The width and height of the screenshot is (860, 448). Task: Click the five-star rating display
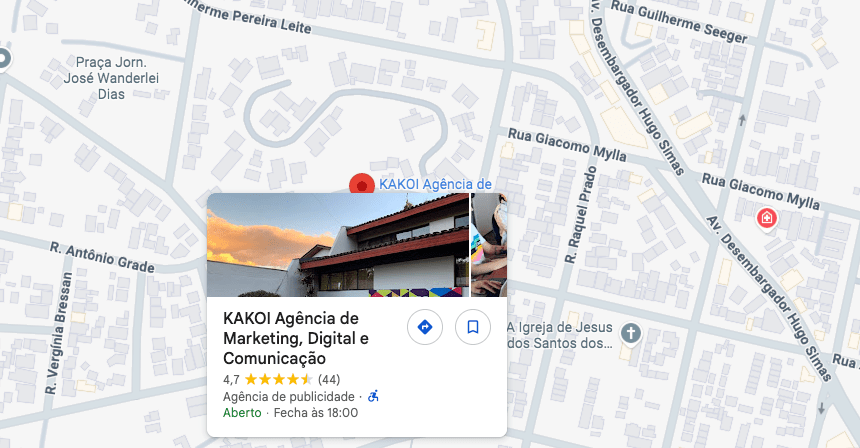(x=279, y=379)
